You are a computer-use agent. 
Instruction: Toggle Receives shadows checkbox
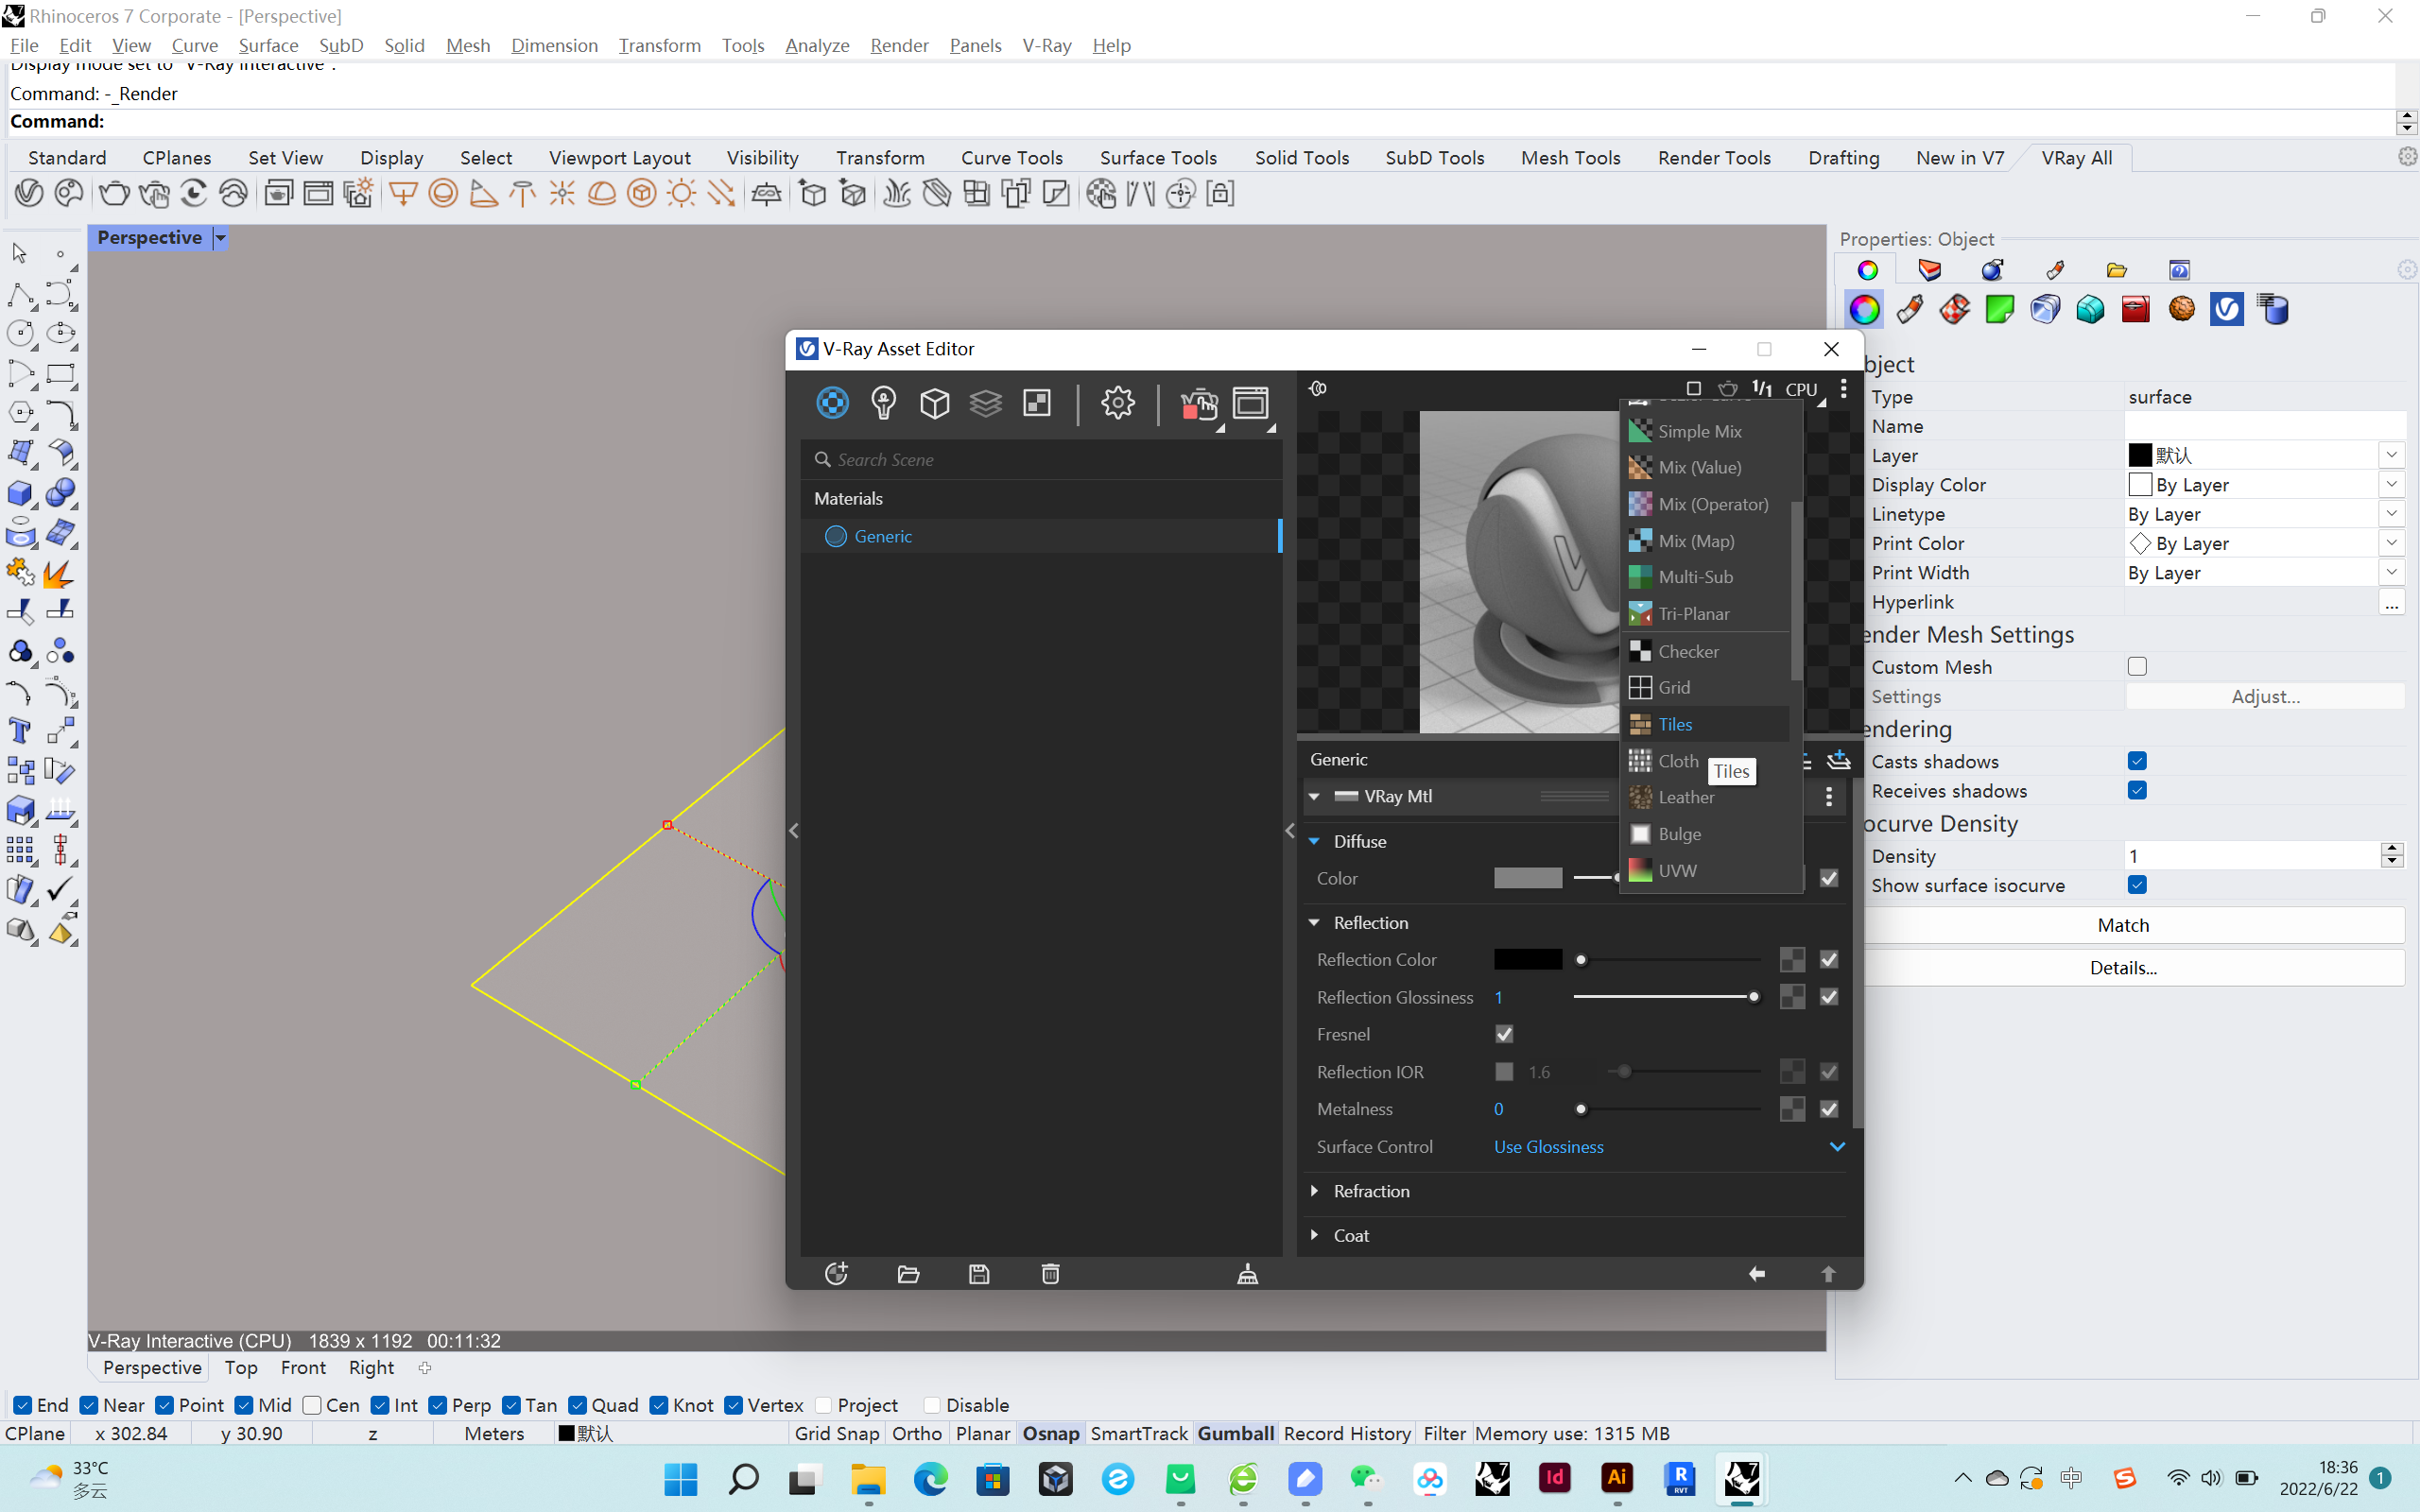coord(2137,790)
